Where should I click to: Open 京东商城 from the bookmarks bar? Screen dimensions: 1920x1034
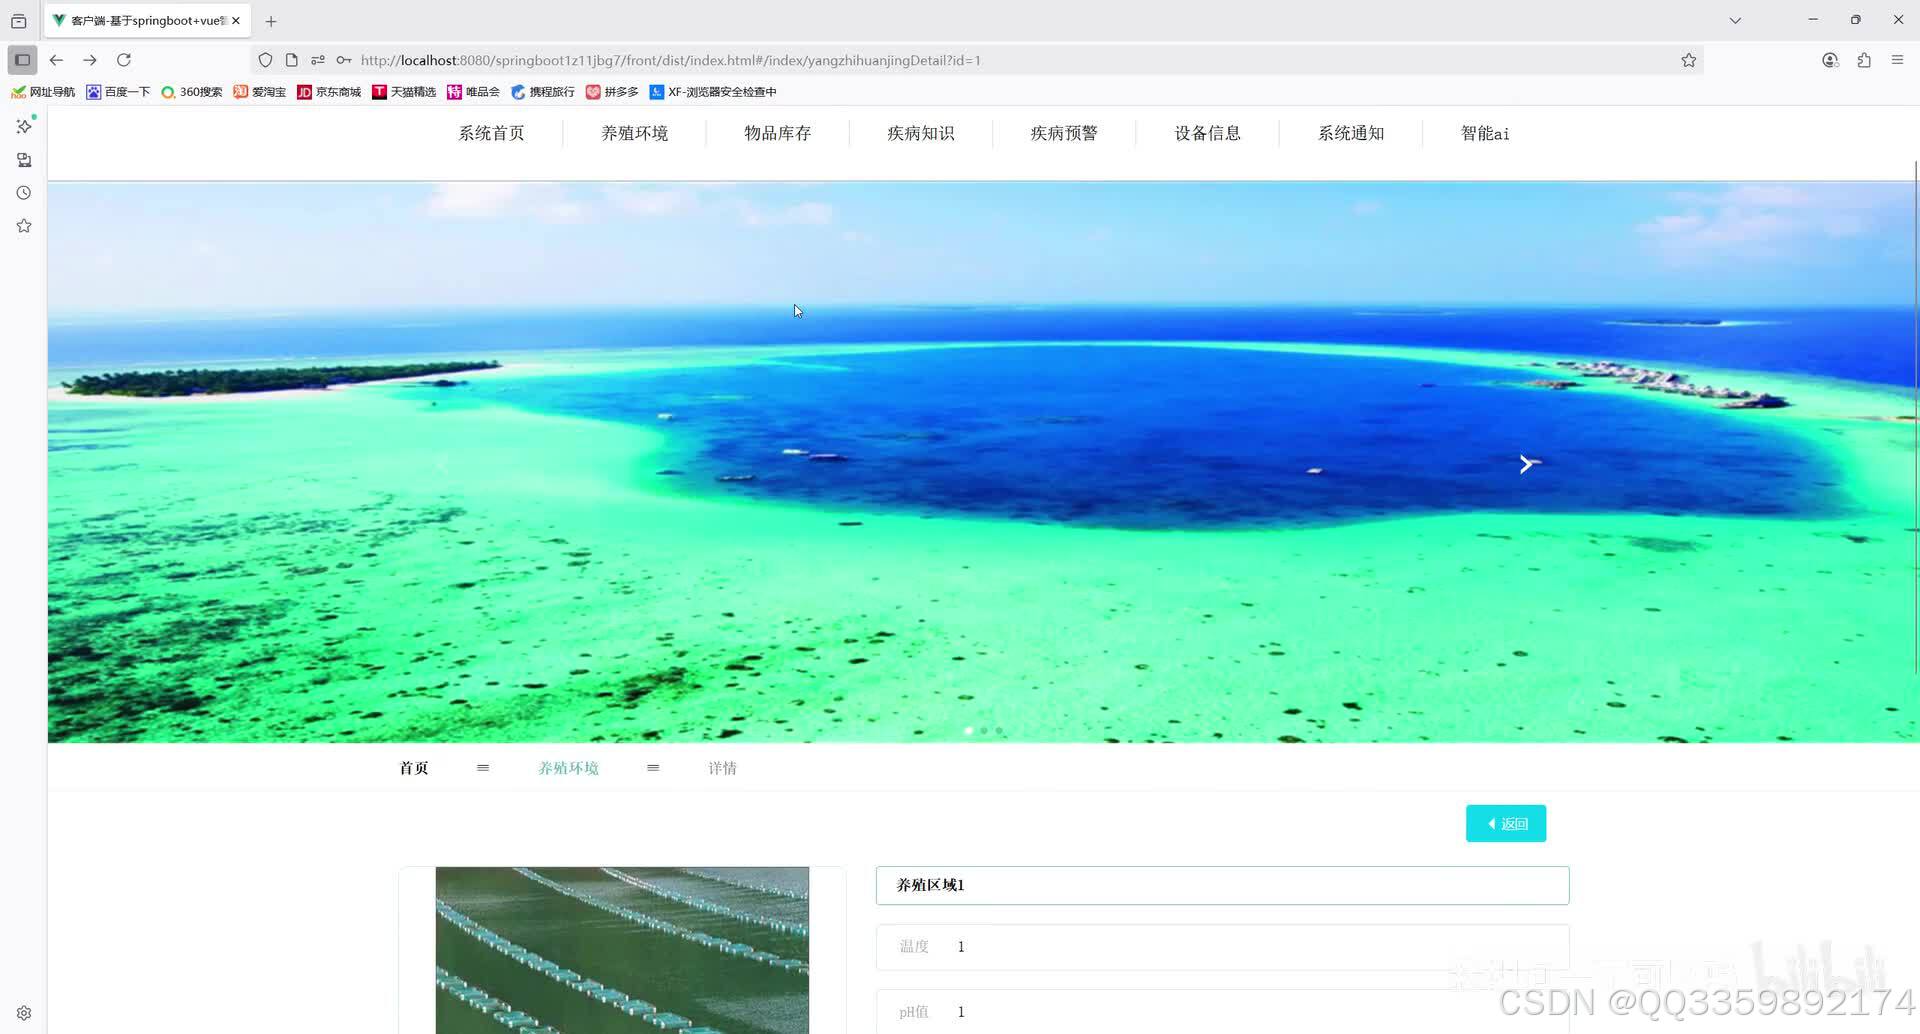(328, 91)
